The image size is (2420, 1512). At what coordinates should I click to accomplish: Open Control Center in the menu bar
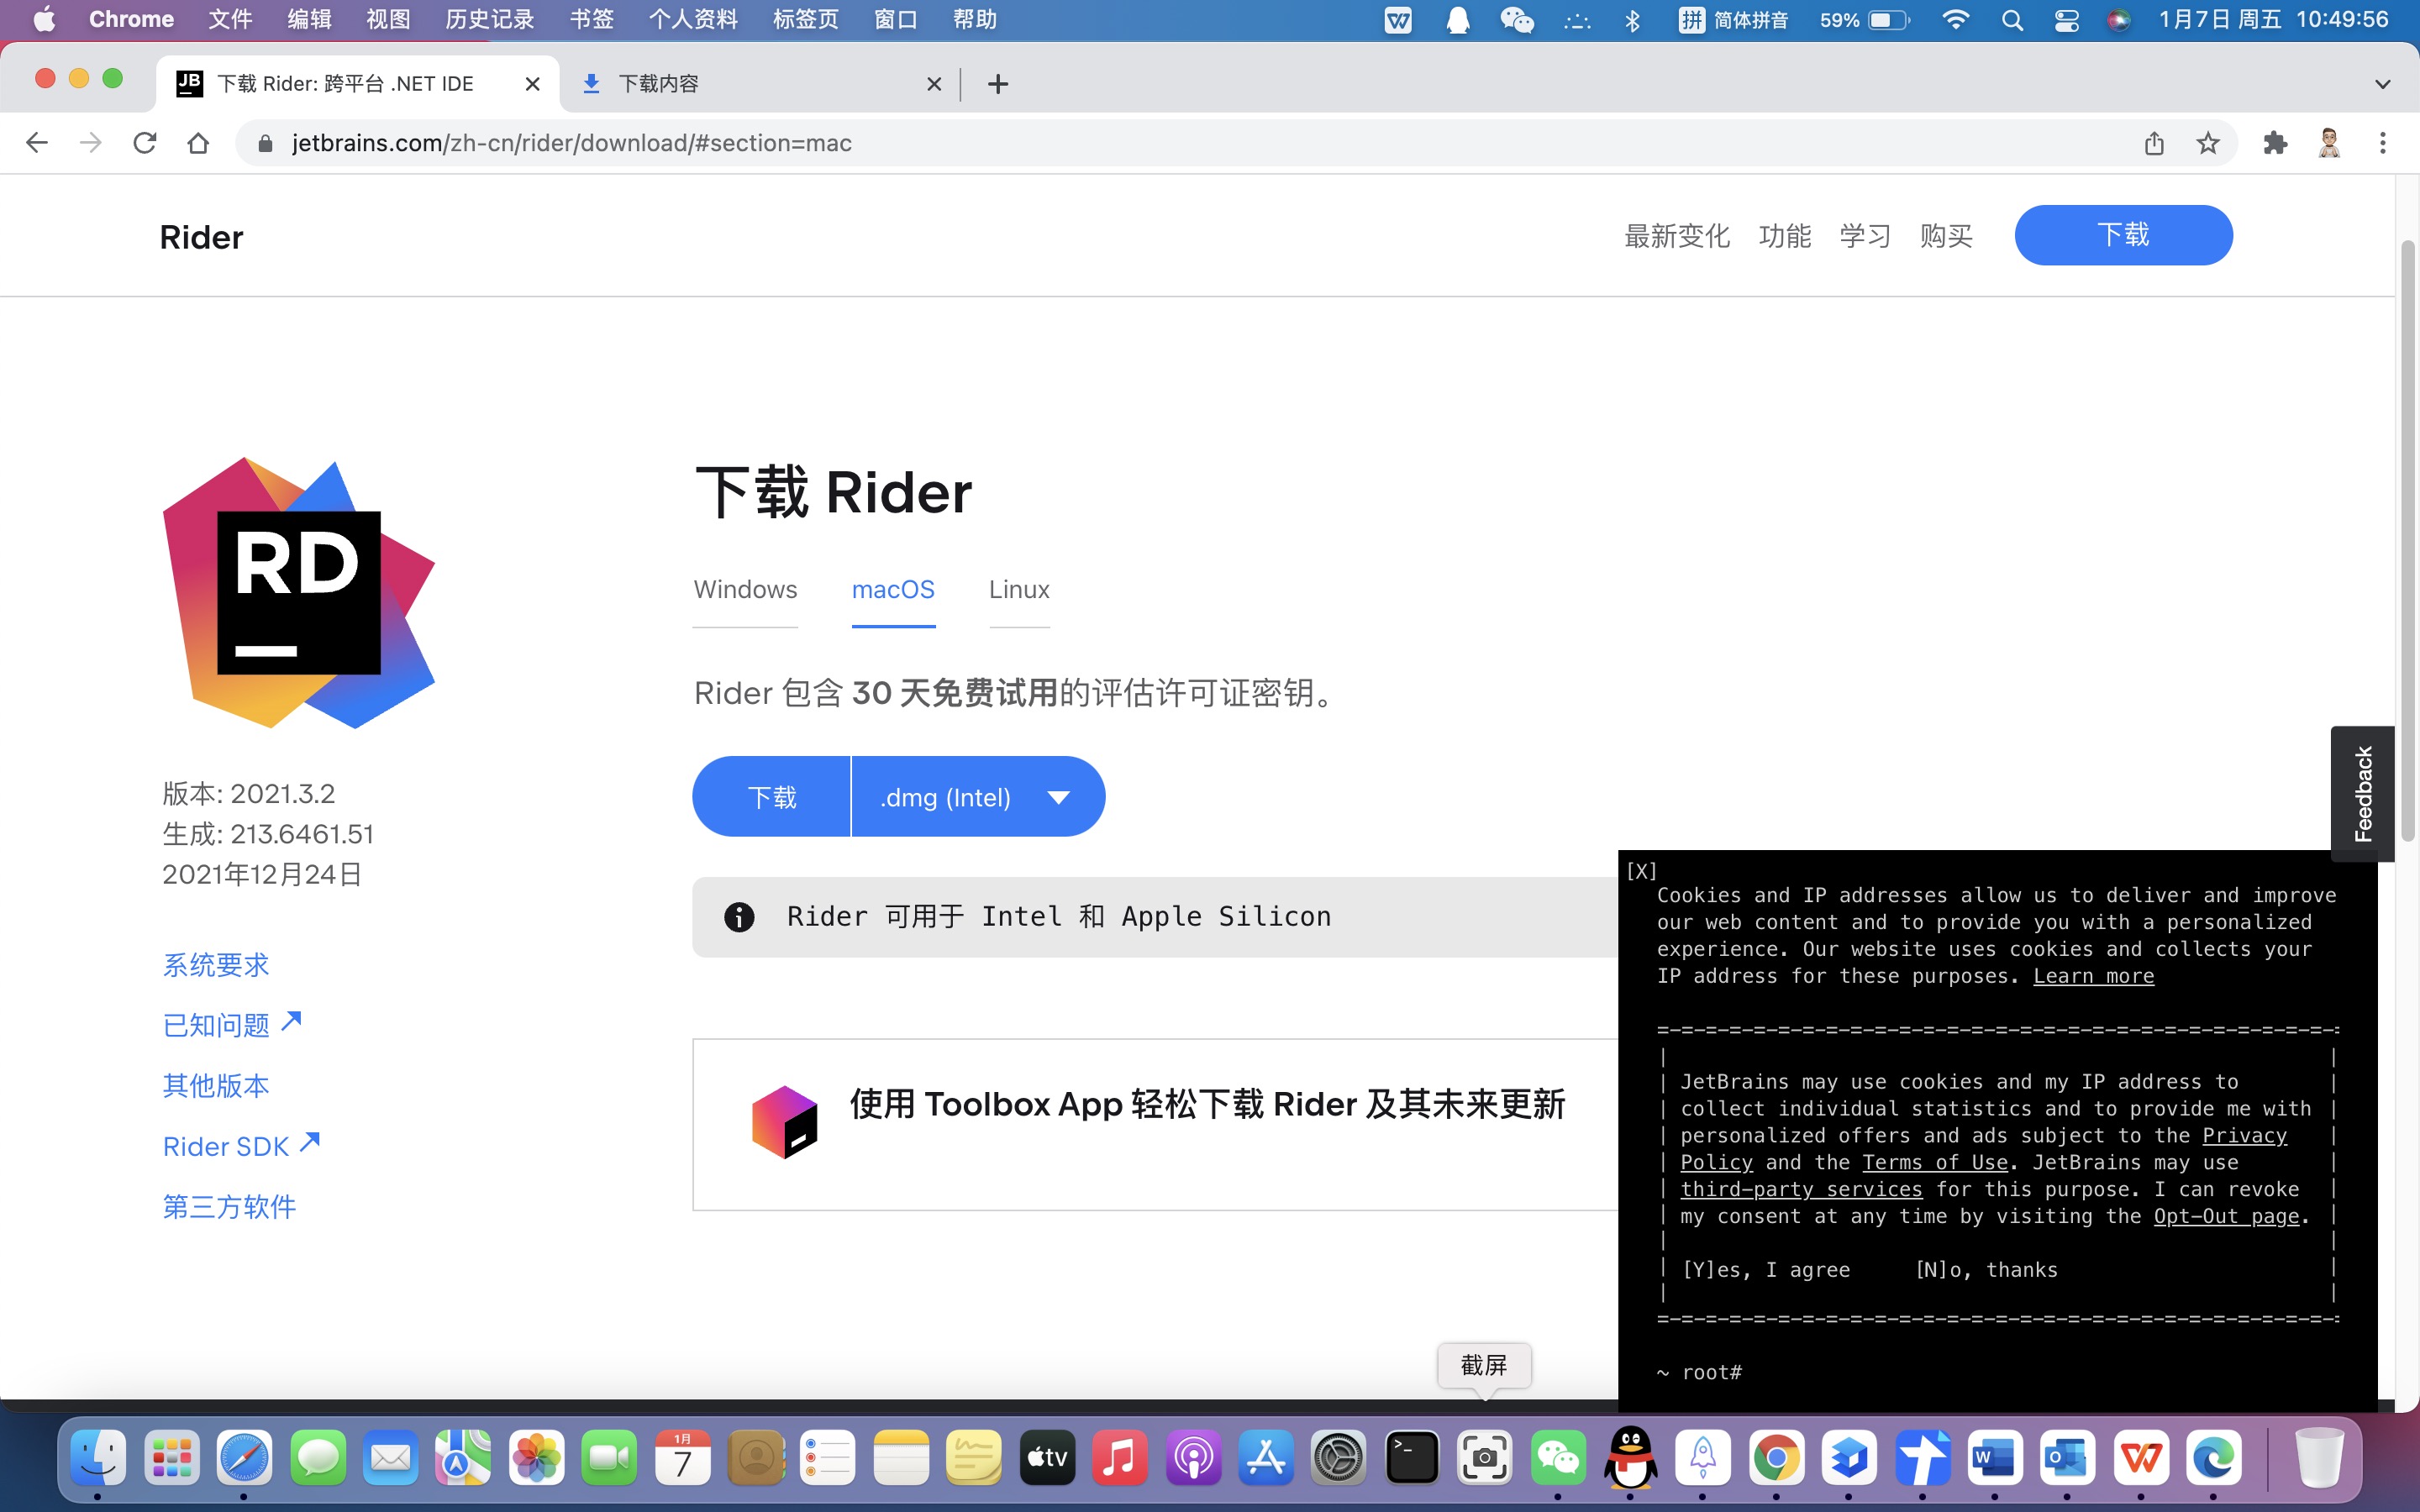click(2066, 20)
